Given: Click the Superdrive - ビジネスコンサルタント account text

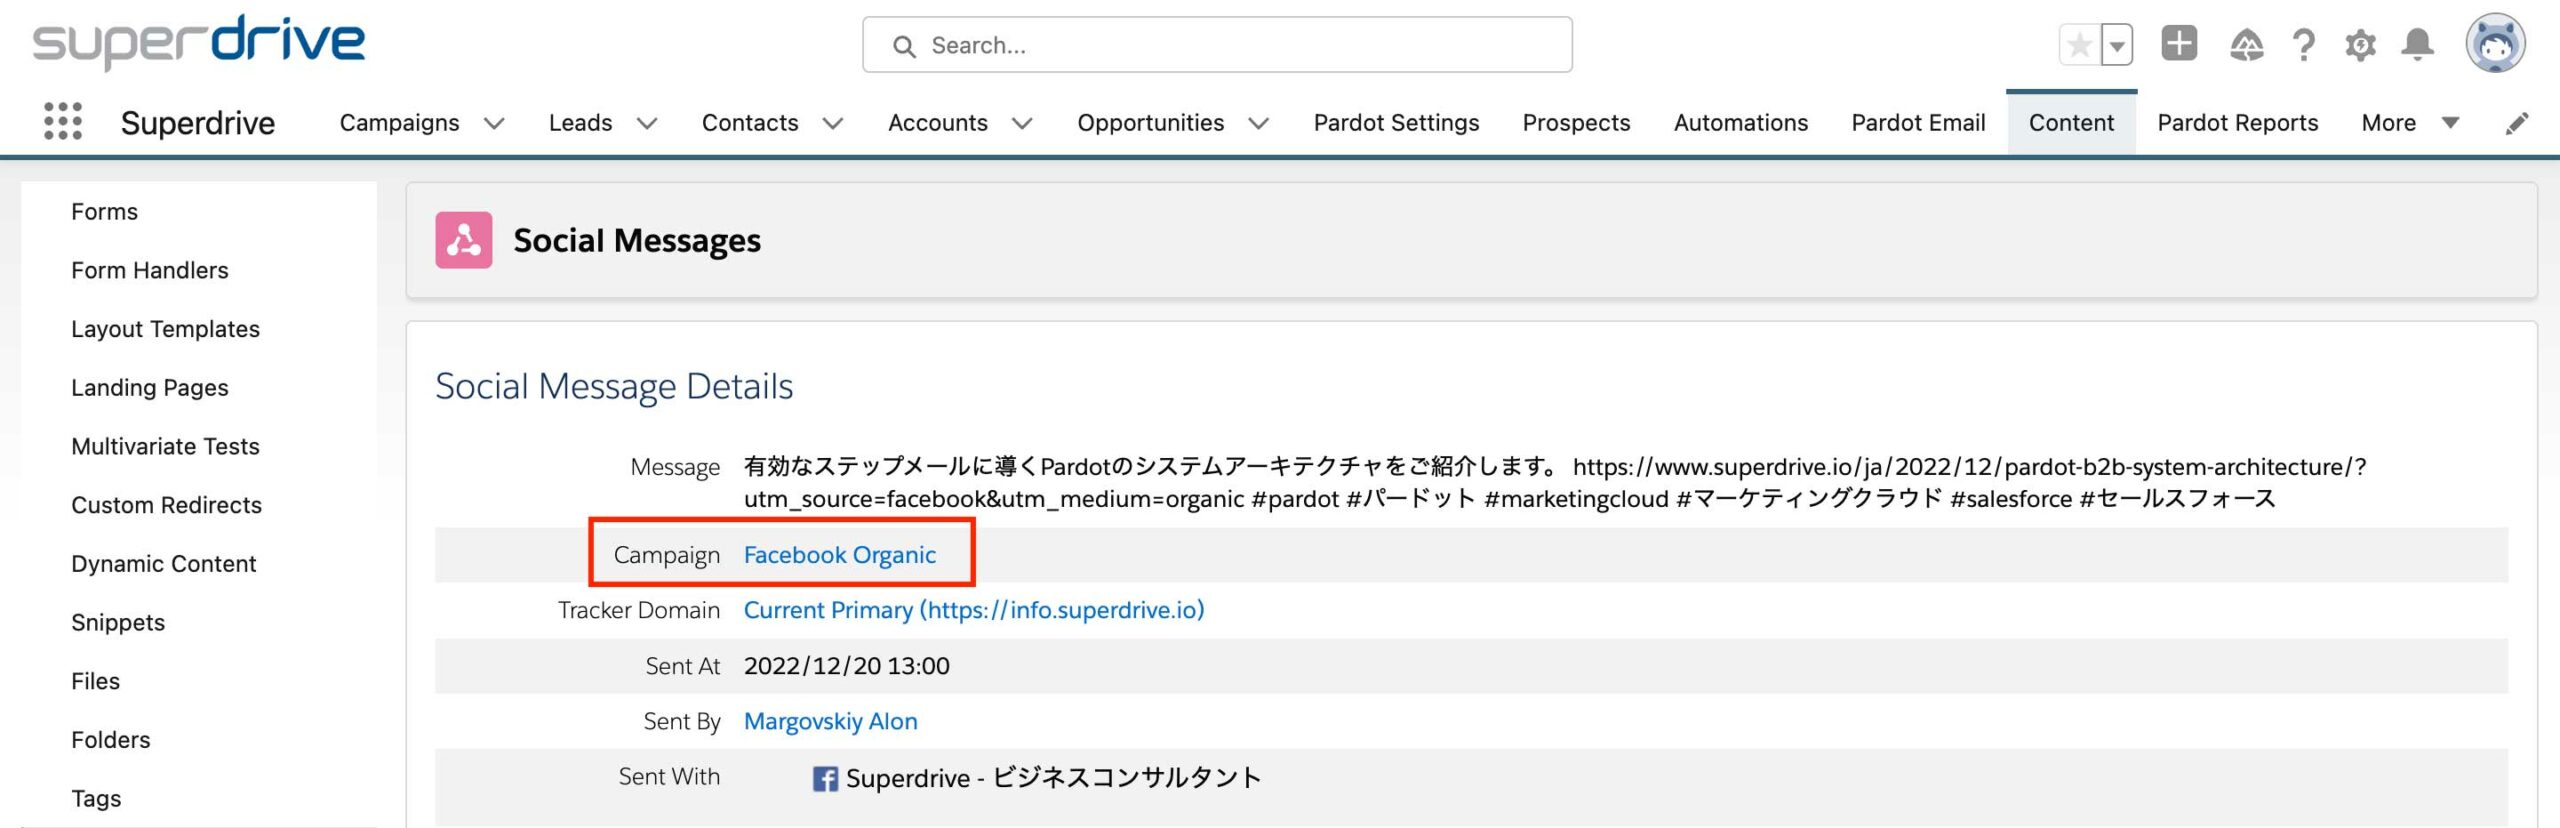Looking at the screenshot, I should [x=1054, y=779].
